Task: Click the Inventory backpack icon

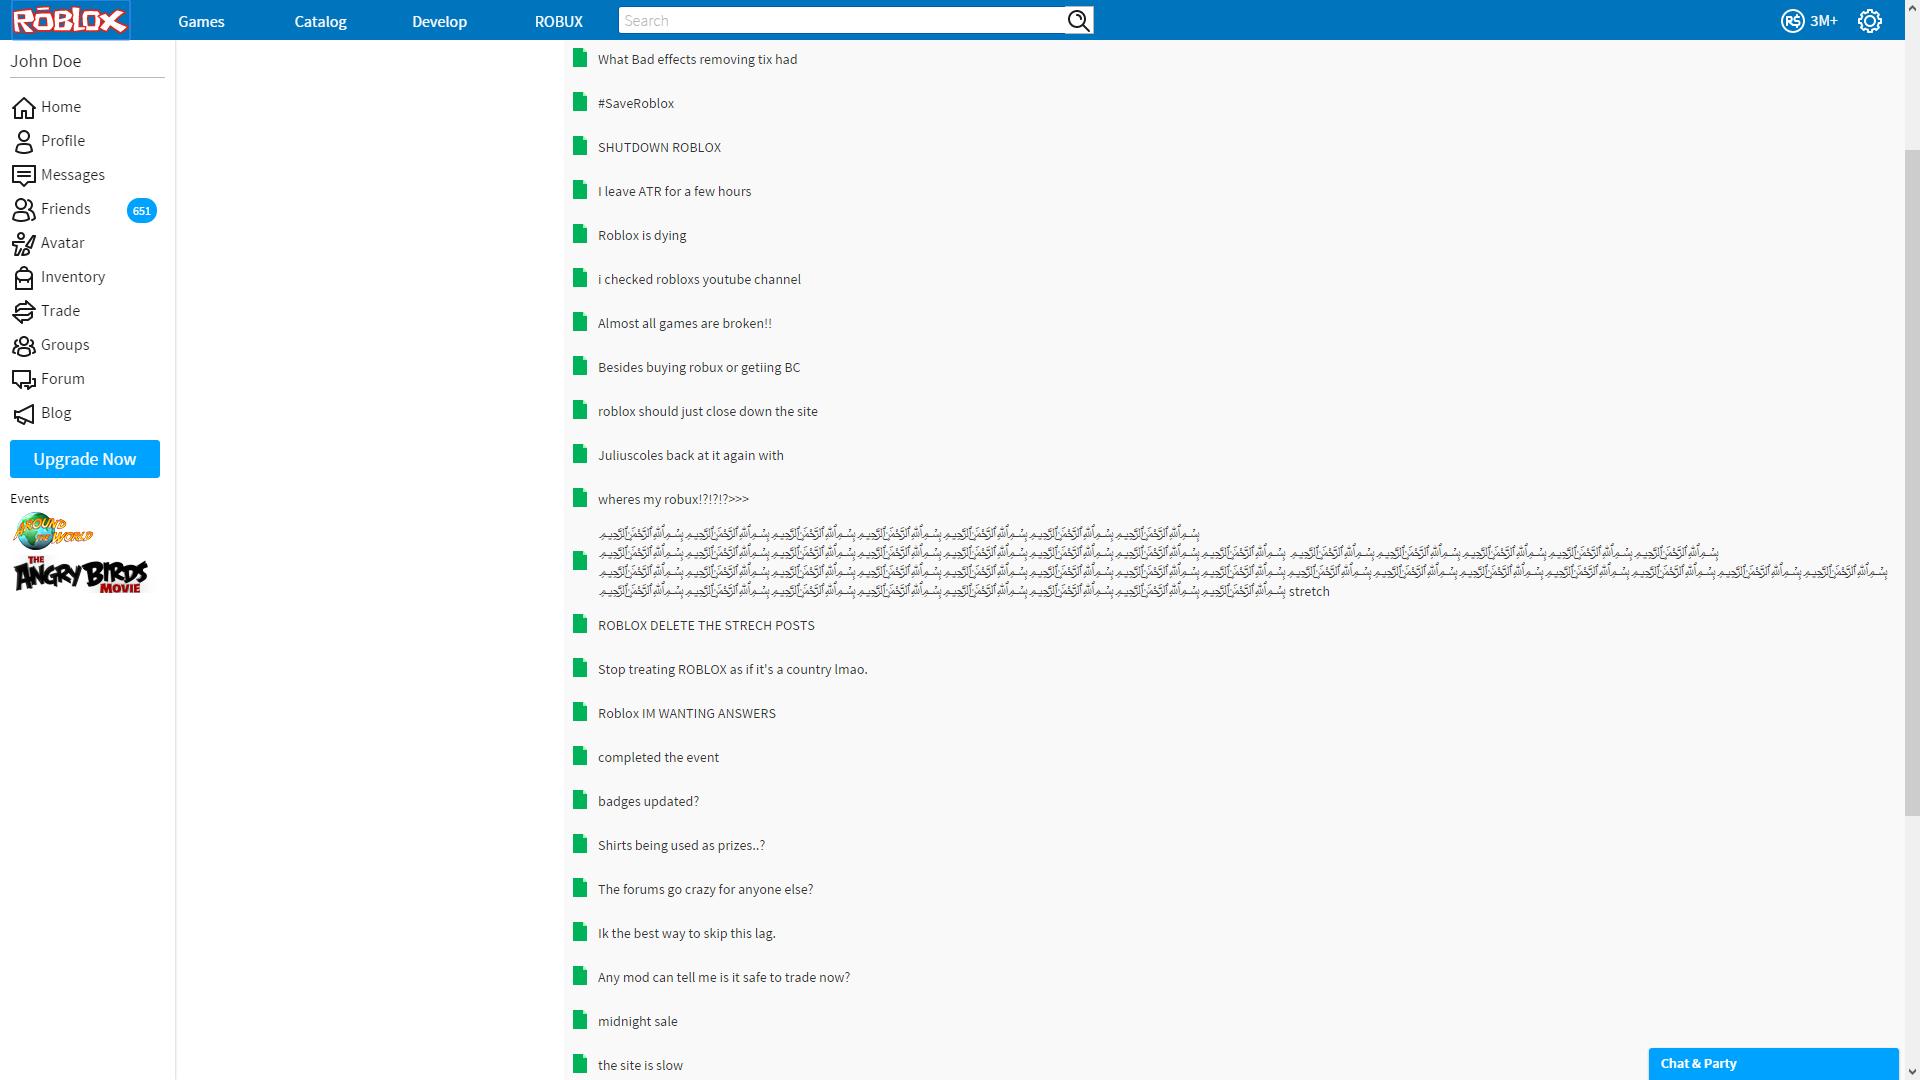Action: click(24, 277)
